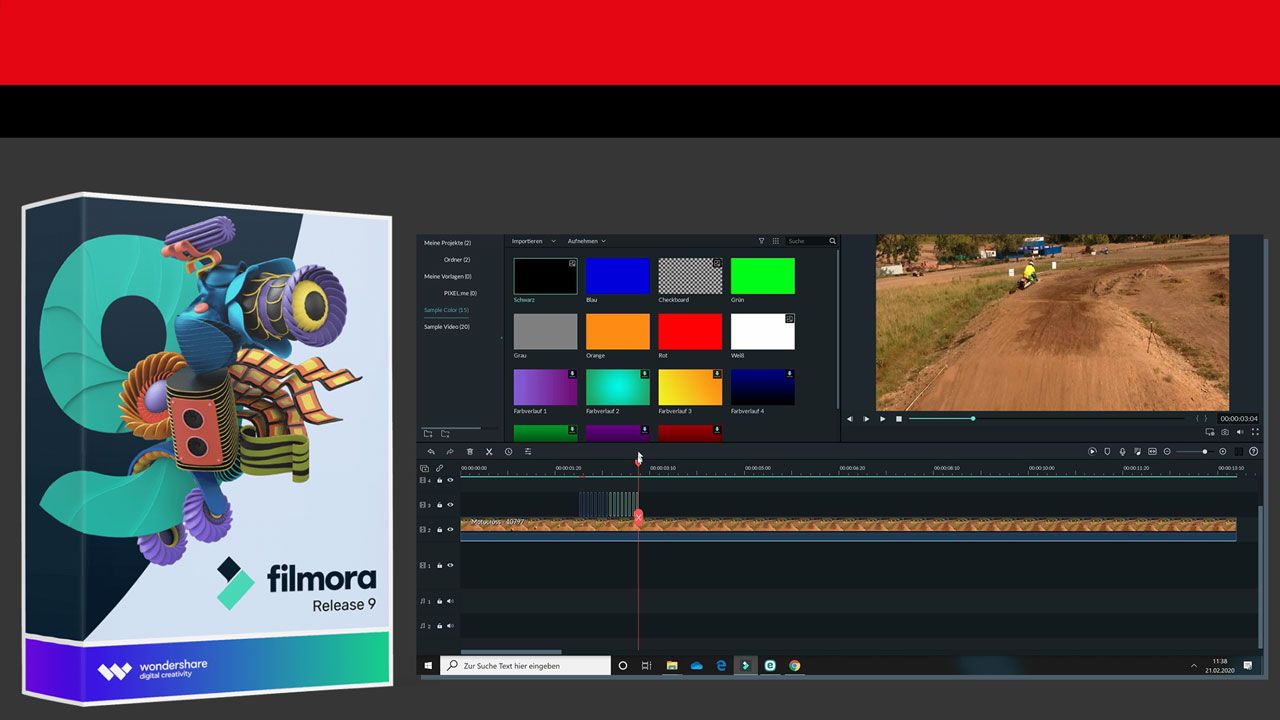
Task: Select the Delete trash icon in timeline toolbar
Action: click(x=470, y=451)
